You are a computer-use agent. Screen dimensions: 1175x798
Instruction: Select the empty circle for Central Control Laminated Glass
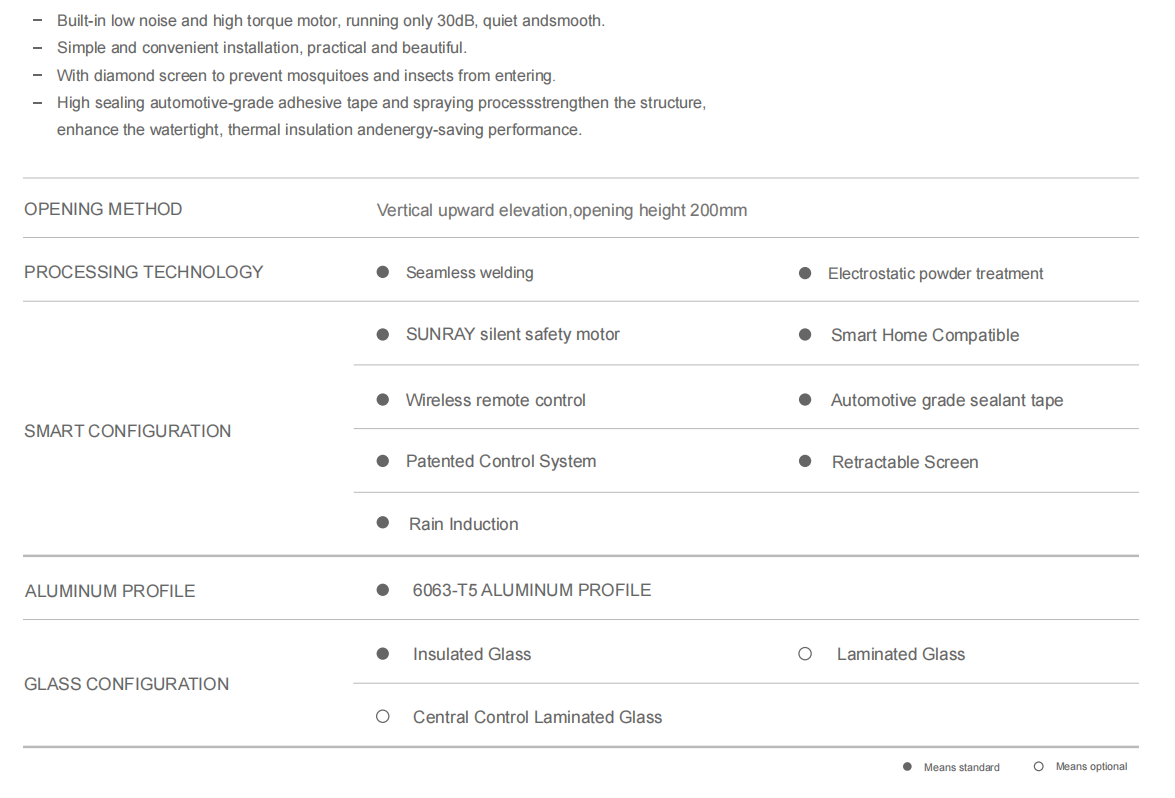[383, 716]
